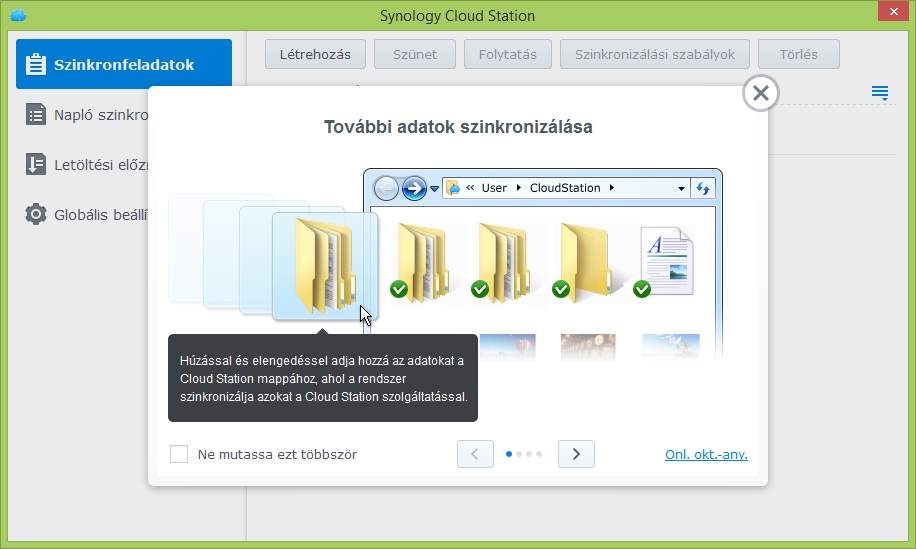
Task: Click the 'További adatok szinkronizálása' heading
Action: (x=458, y=127)
